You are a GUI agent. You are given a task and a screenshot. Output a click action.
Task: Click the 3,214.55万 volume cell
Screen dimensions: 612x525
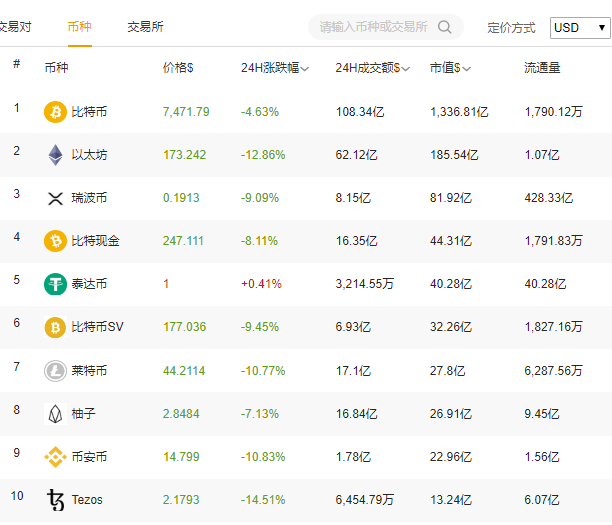(365, 284)
